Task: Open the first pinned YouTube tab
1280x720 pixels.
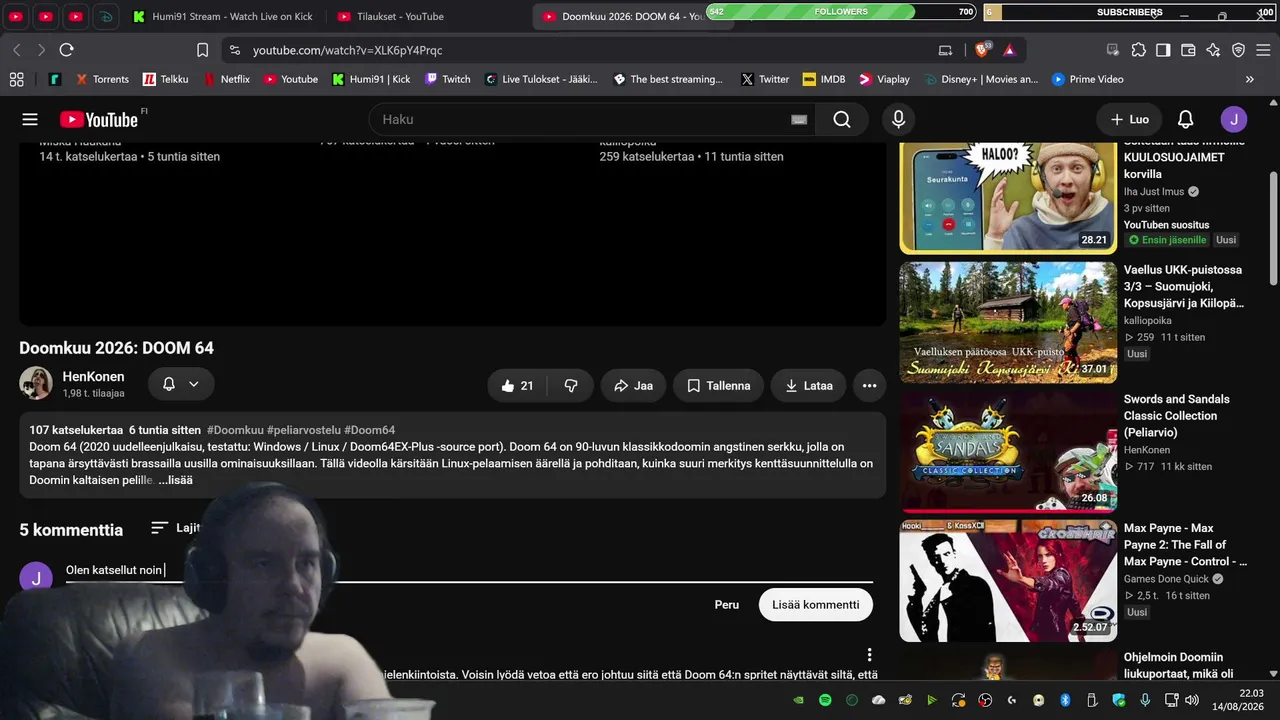Action: coord(16,17)
